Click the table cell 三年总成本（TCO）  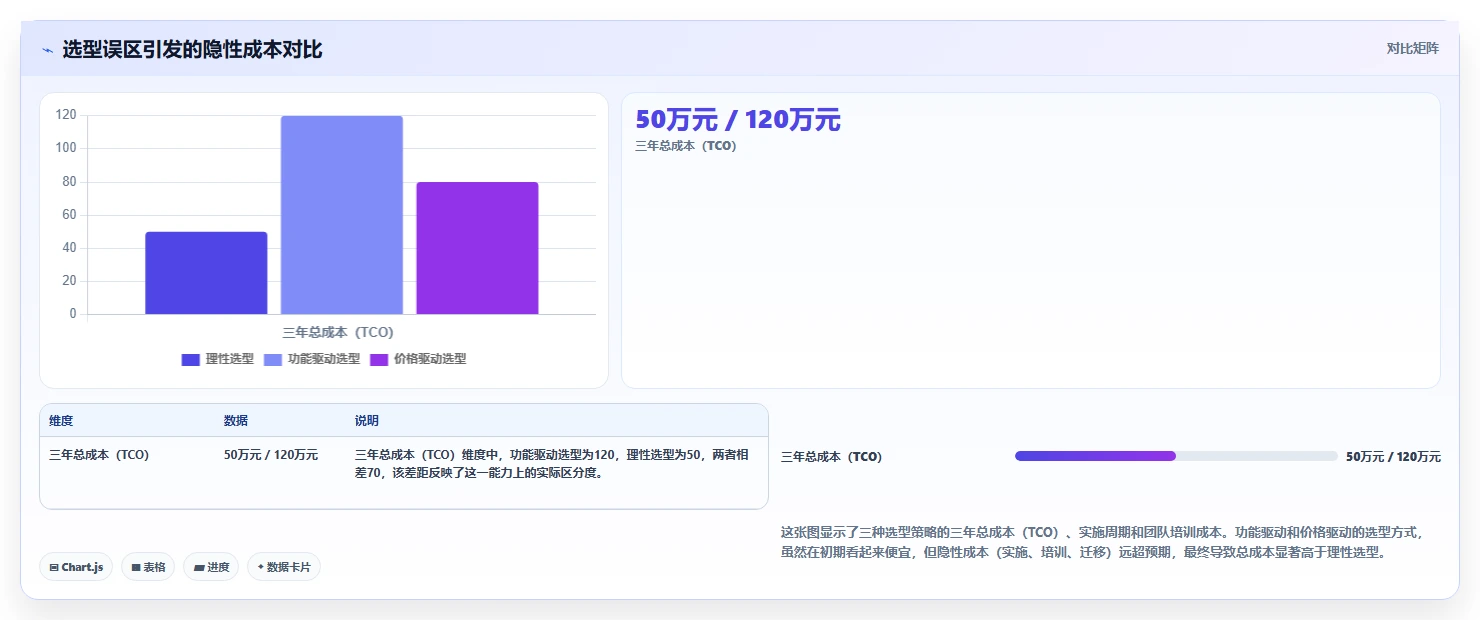point(99,455)
